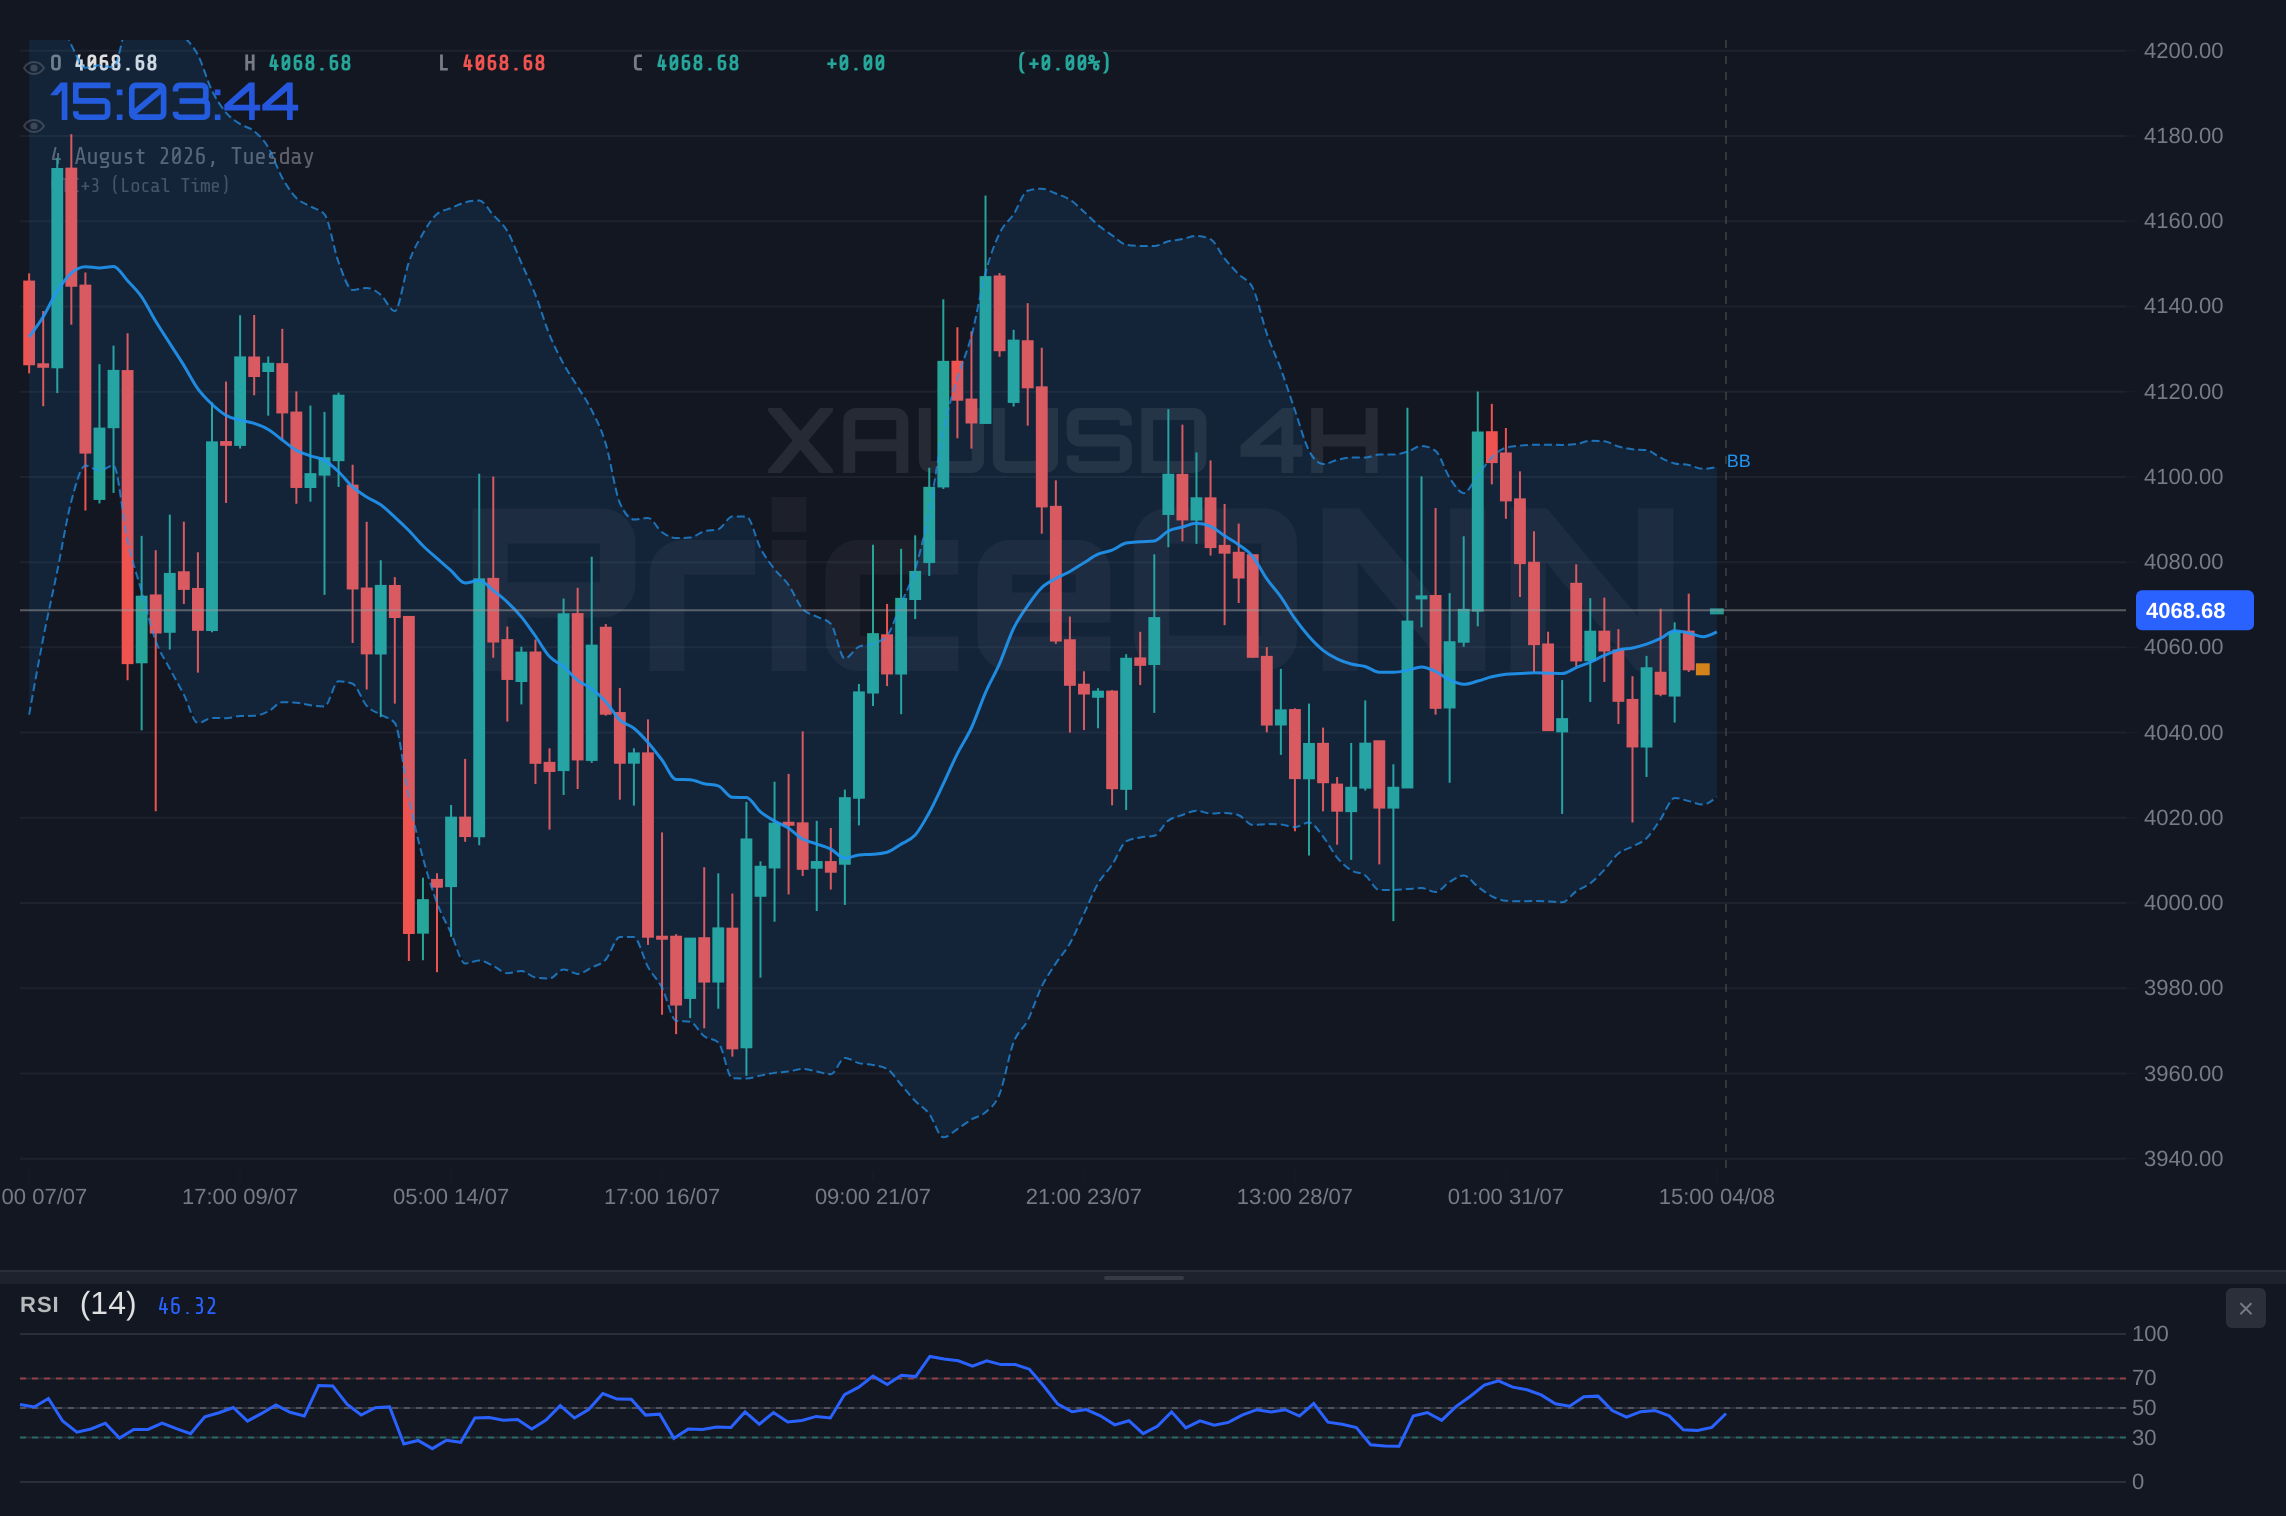Click the clock display 15:03:44
The image size is (2286, 1516).
pos(174,102)
